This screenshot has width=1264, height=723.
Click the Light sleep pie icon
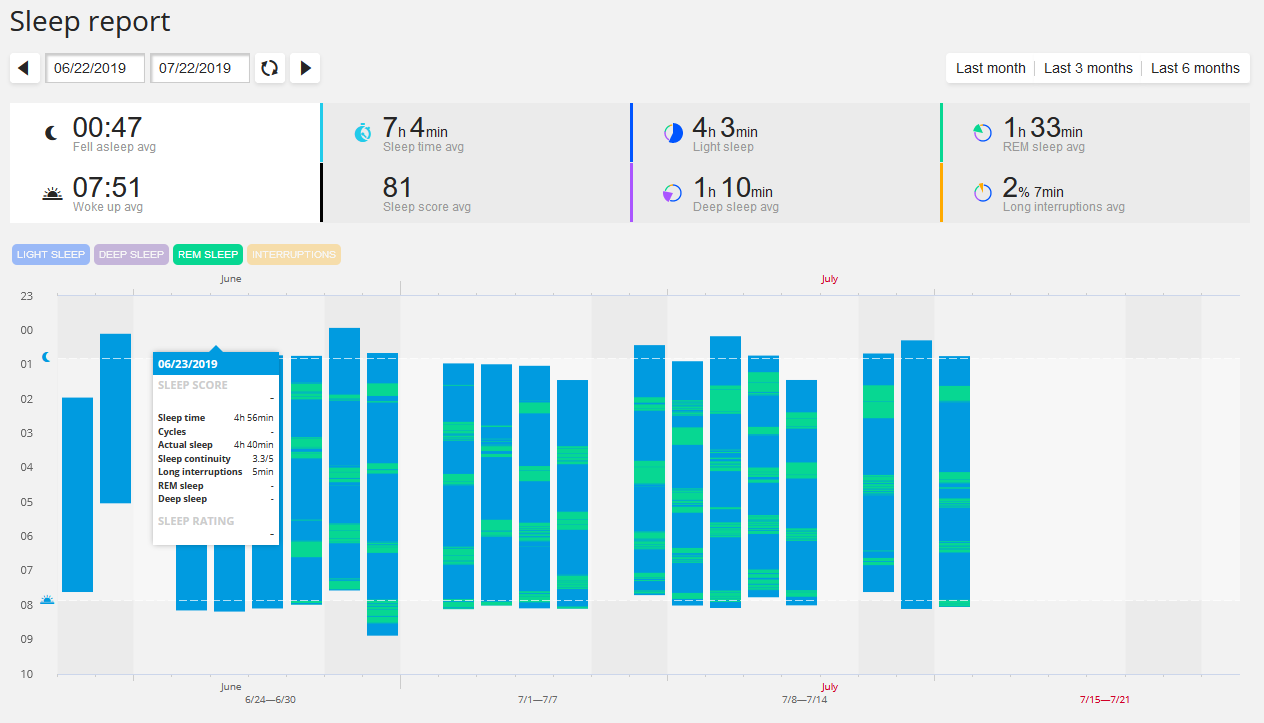pyautogui.click(x=672, y=133)
